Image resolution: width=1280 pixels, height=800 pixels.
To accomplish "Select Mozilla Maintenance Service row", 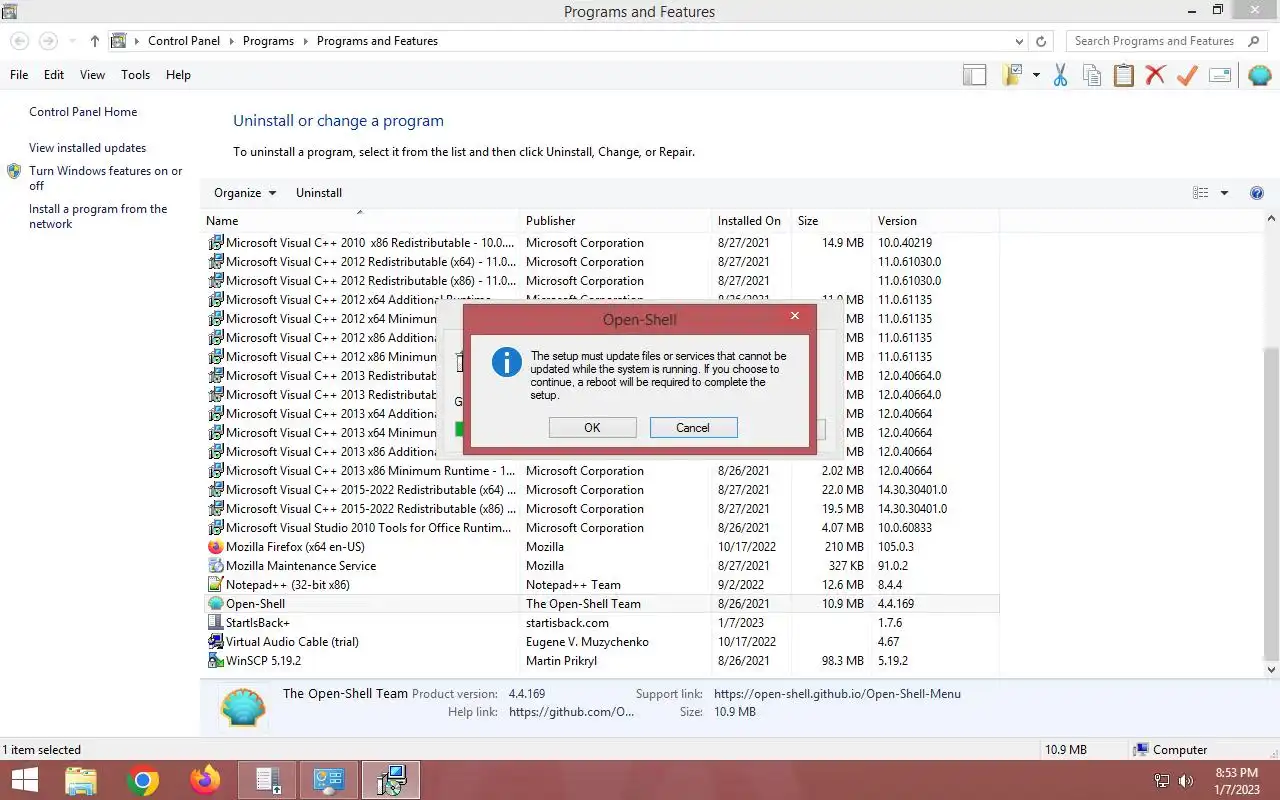I will click(x=600, y=566).
